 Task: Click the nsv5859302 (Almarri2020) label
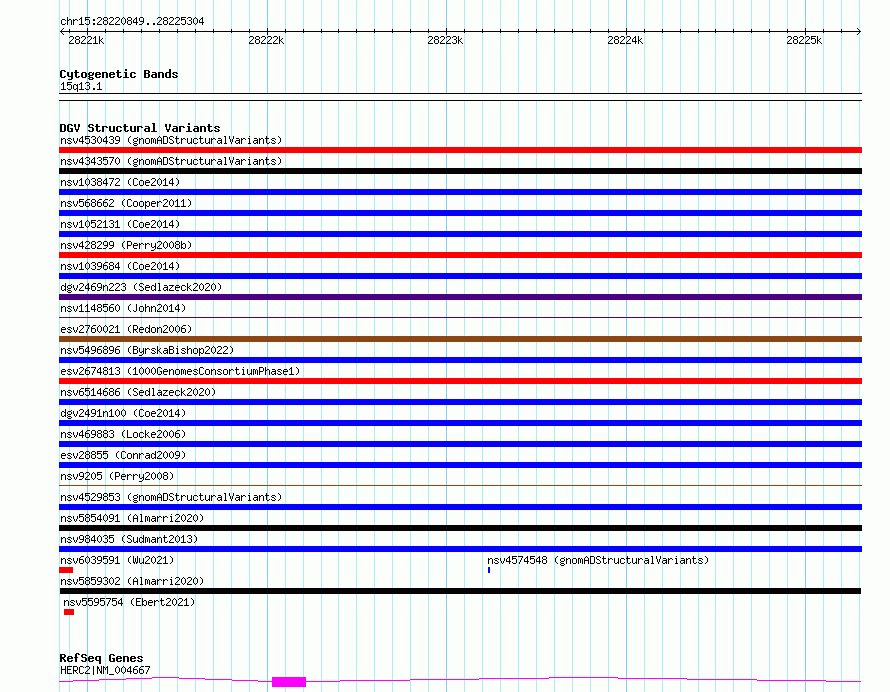[132, 581]
